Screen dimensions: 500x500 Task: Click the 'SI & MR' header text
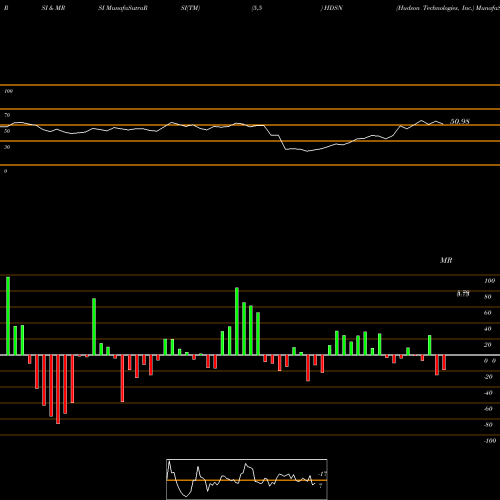pyautogui.click(x=53, y=8)
